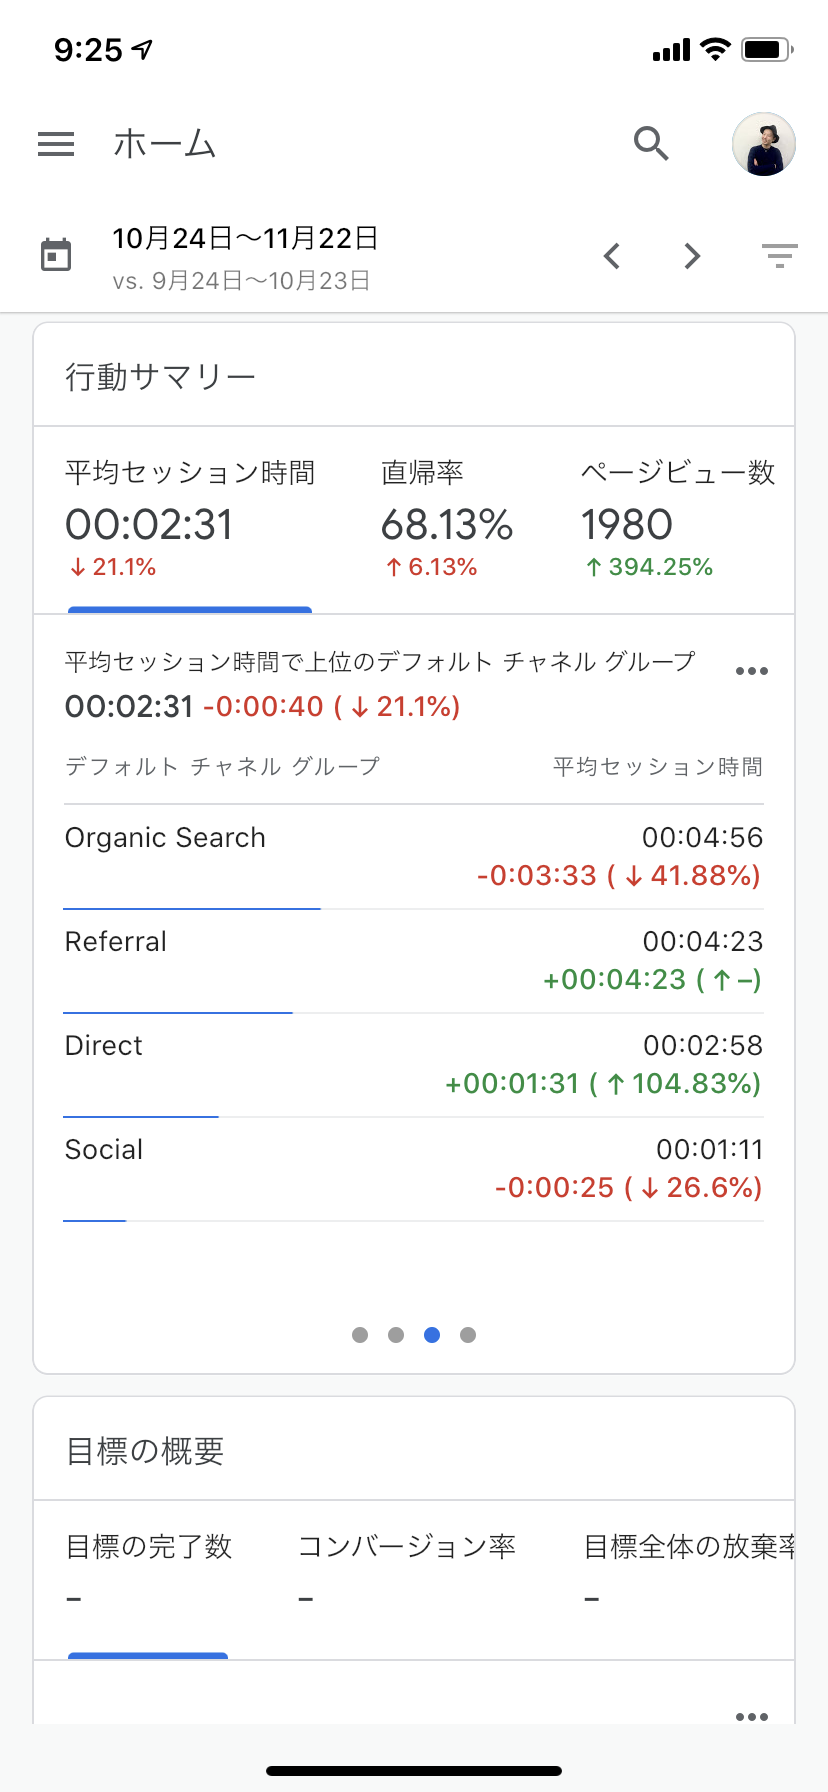Open the Referral channel row
This screenshot has height=1792, width=828.
pos(414,961)
